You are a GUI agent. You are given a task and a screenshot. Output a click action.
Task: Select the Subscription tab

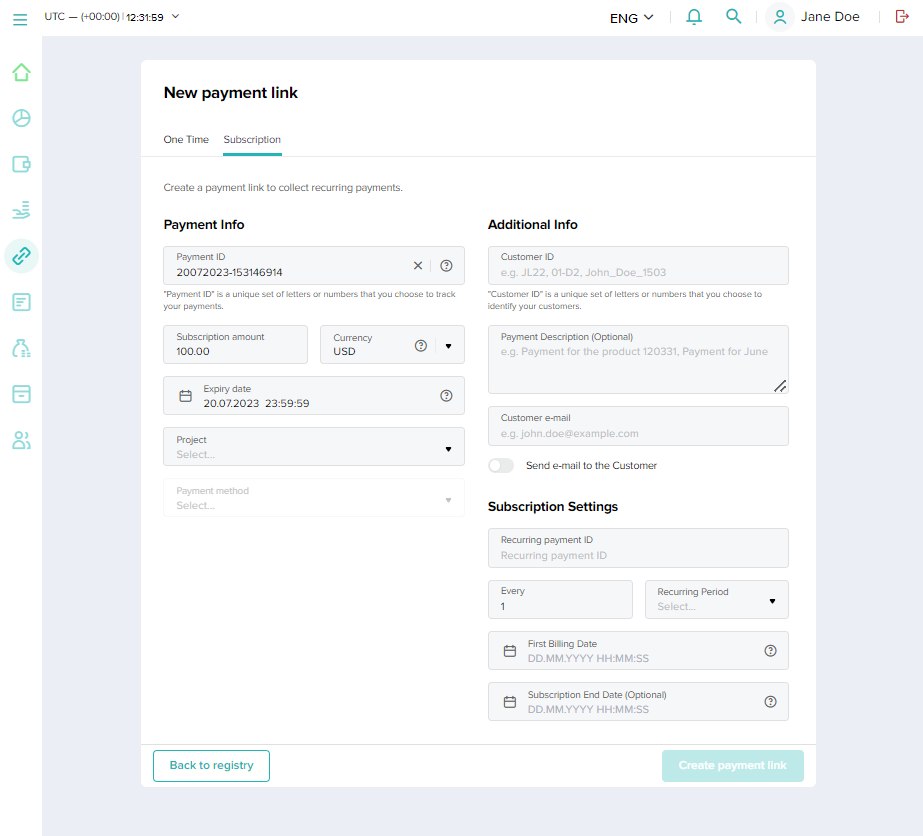(252, 140)
